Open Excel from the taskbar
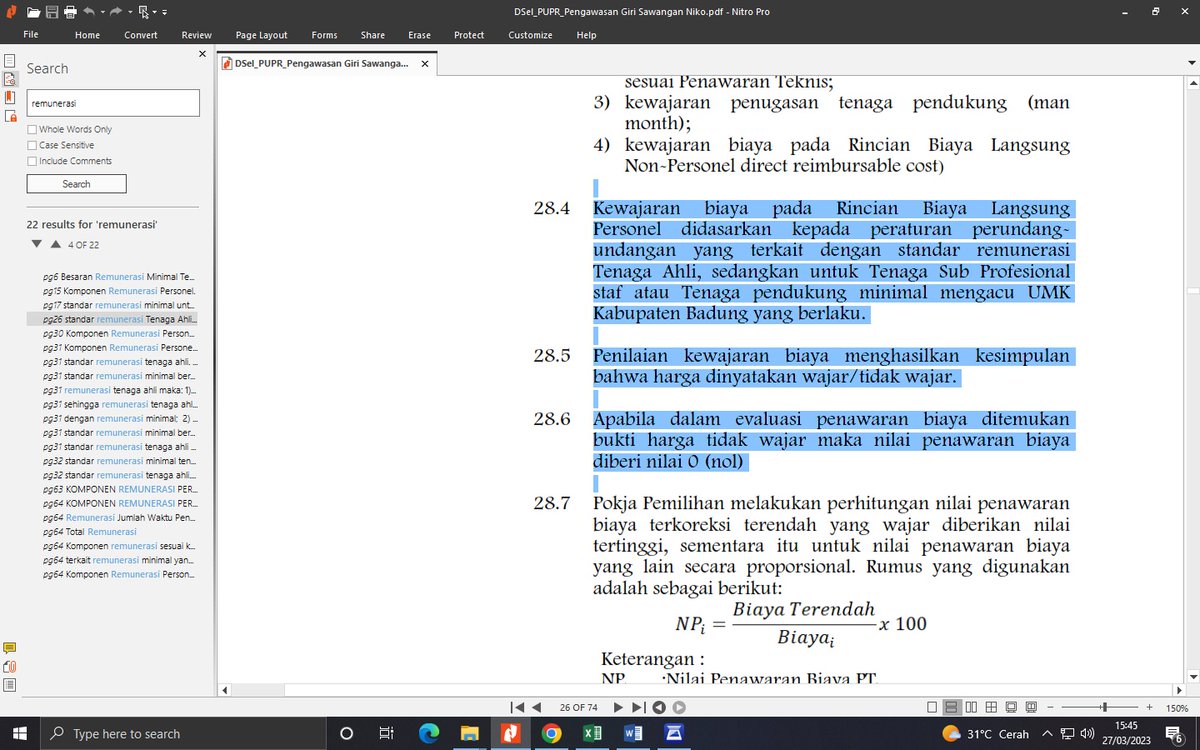 [592, 733]
